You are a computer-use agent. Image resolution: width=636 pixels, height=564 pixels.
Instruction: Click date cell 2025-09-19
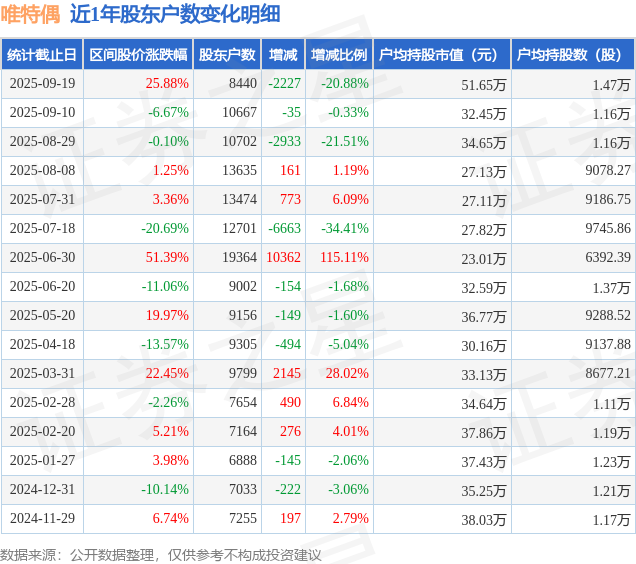(43, 83)
